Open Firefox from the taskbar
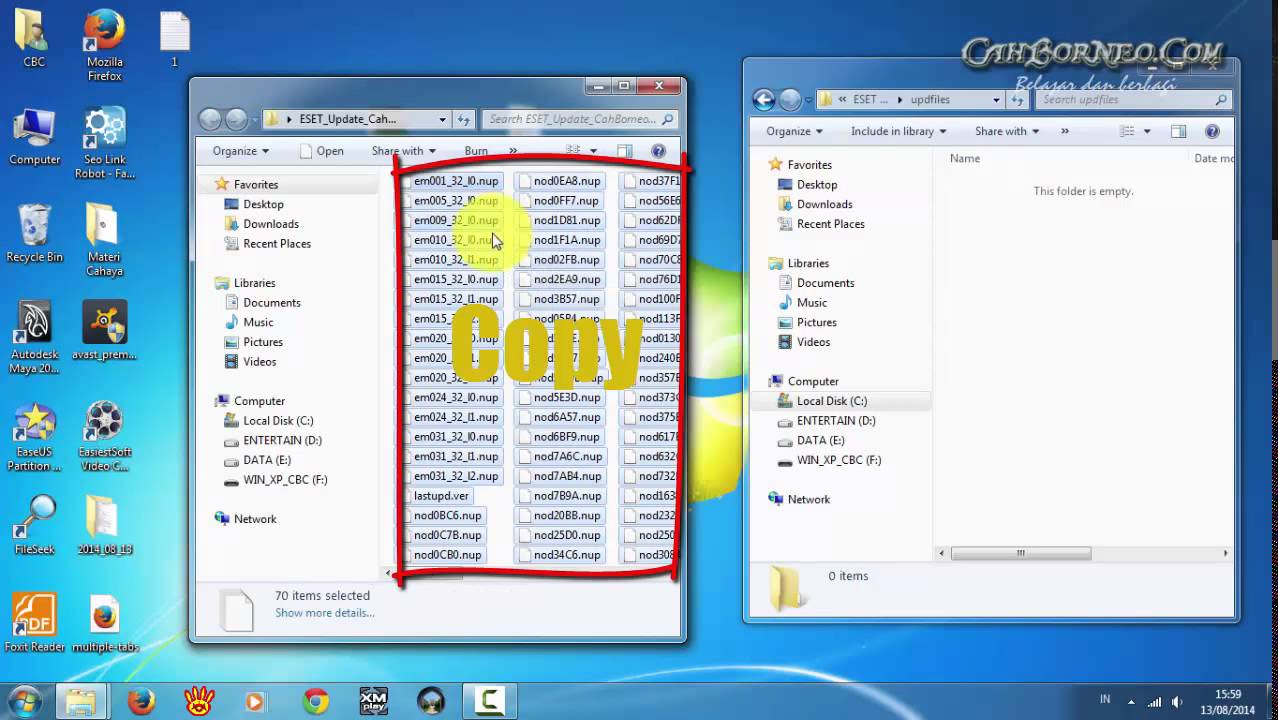 [x=141, y=701]
